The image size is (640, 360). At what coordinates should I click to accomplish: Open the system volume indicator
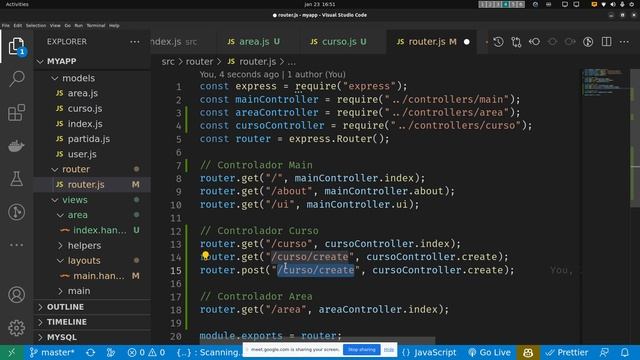pyautogui.click(x=613, y=4)
